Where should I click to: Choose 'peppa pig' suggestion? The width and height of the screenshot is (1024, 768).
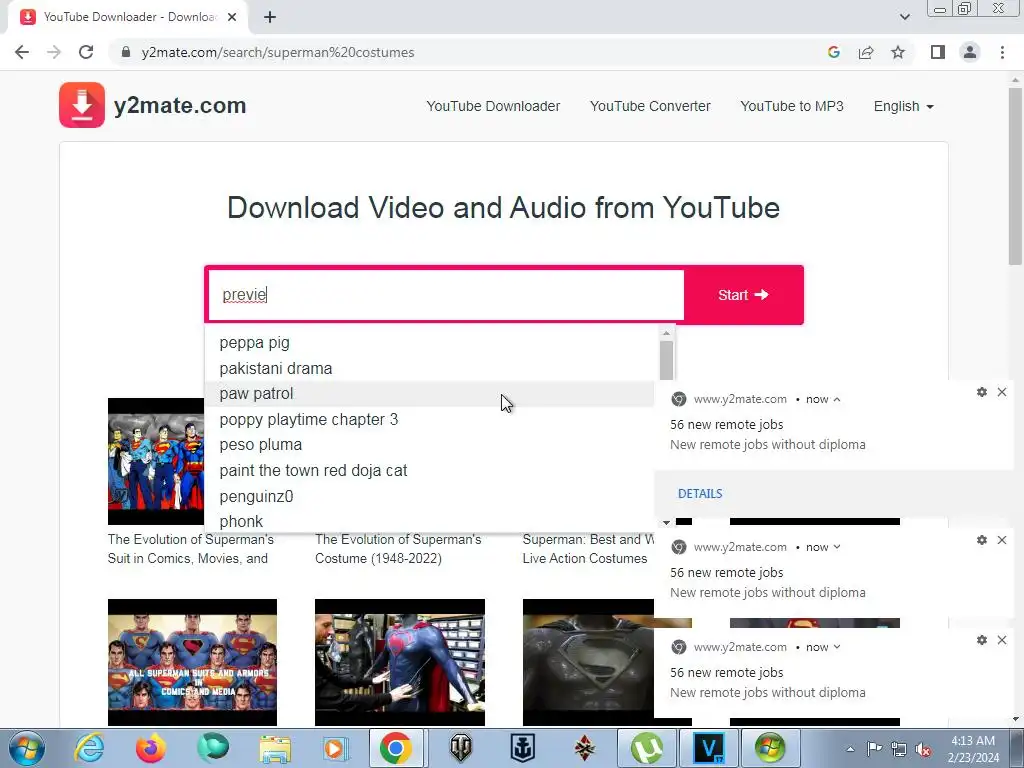click(x=429, y=343)
